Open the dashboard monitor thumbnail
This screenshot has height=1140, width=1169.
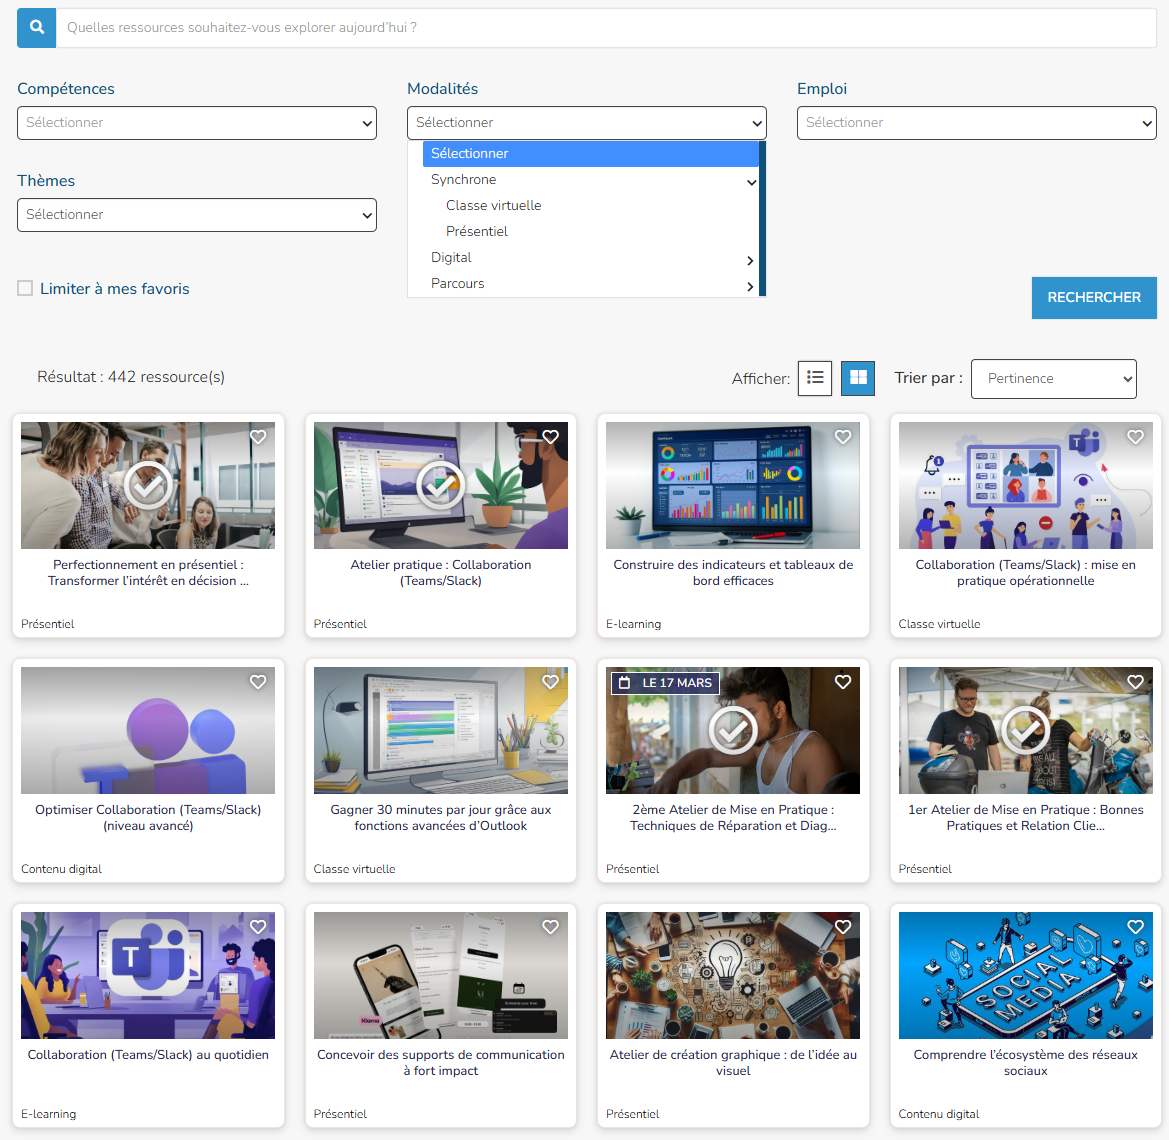[733, 485]
